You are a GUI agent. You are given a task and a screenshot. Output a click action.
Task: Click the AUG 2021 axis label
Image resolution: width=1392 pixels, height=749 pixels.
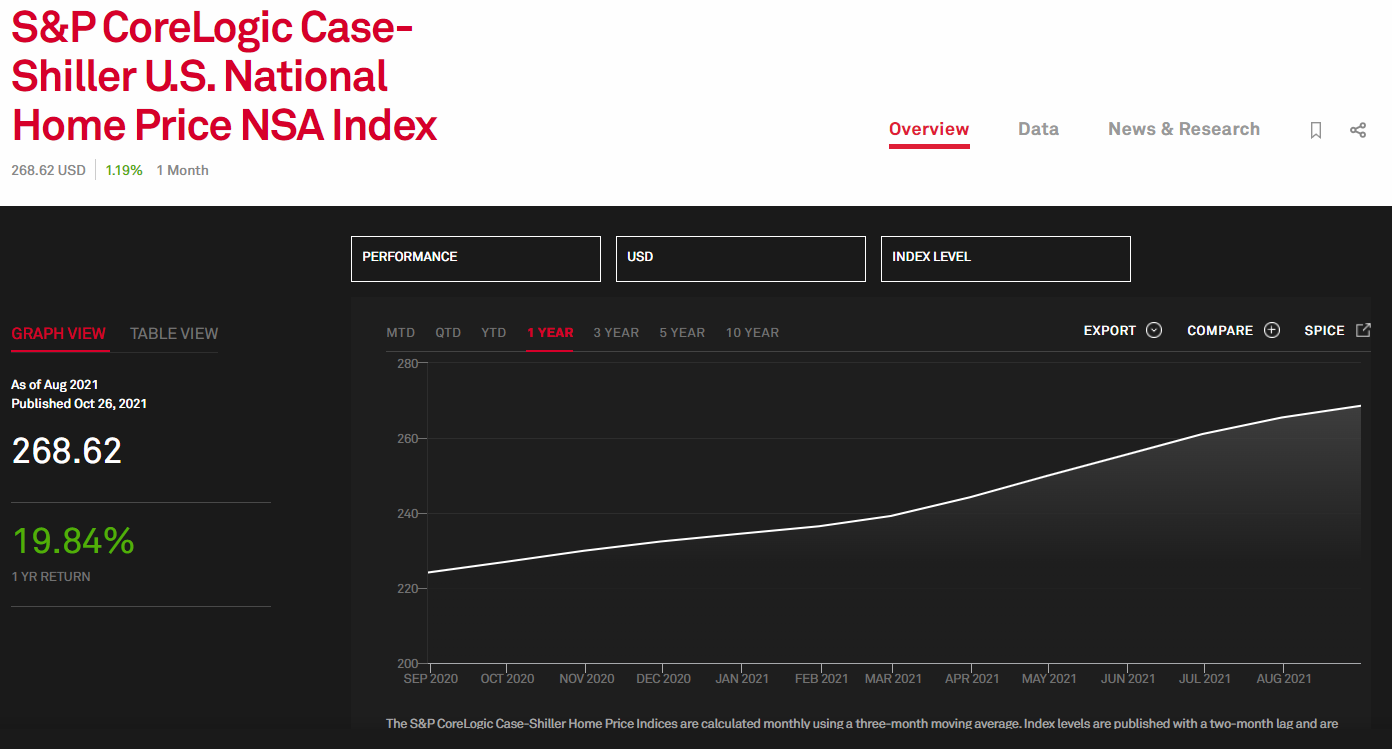click(x=1283, y=679)
